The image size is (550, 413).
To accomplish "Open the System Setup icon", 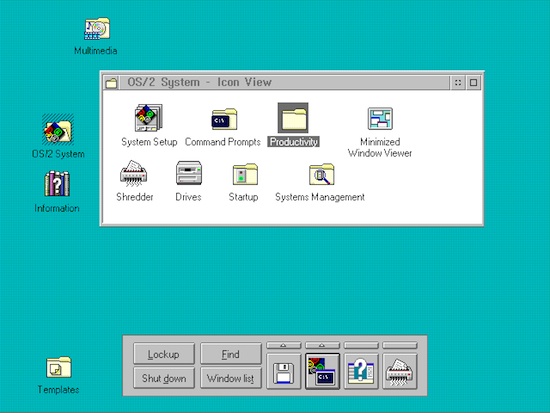I will point(149,118).
